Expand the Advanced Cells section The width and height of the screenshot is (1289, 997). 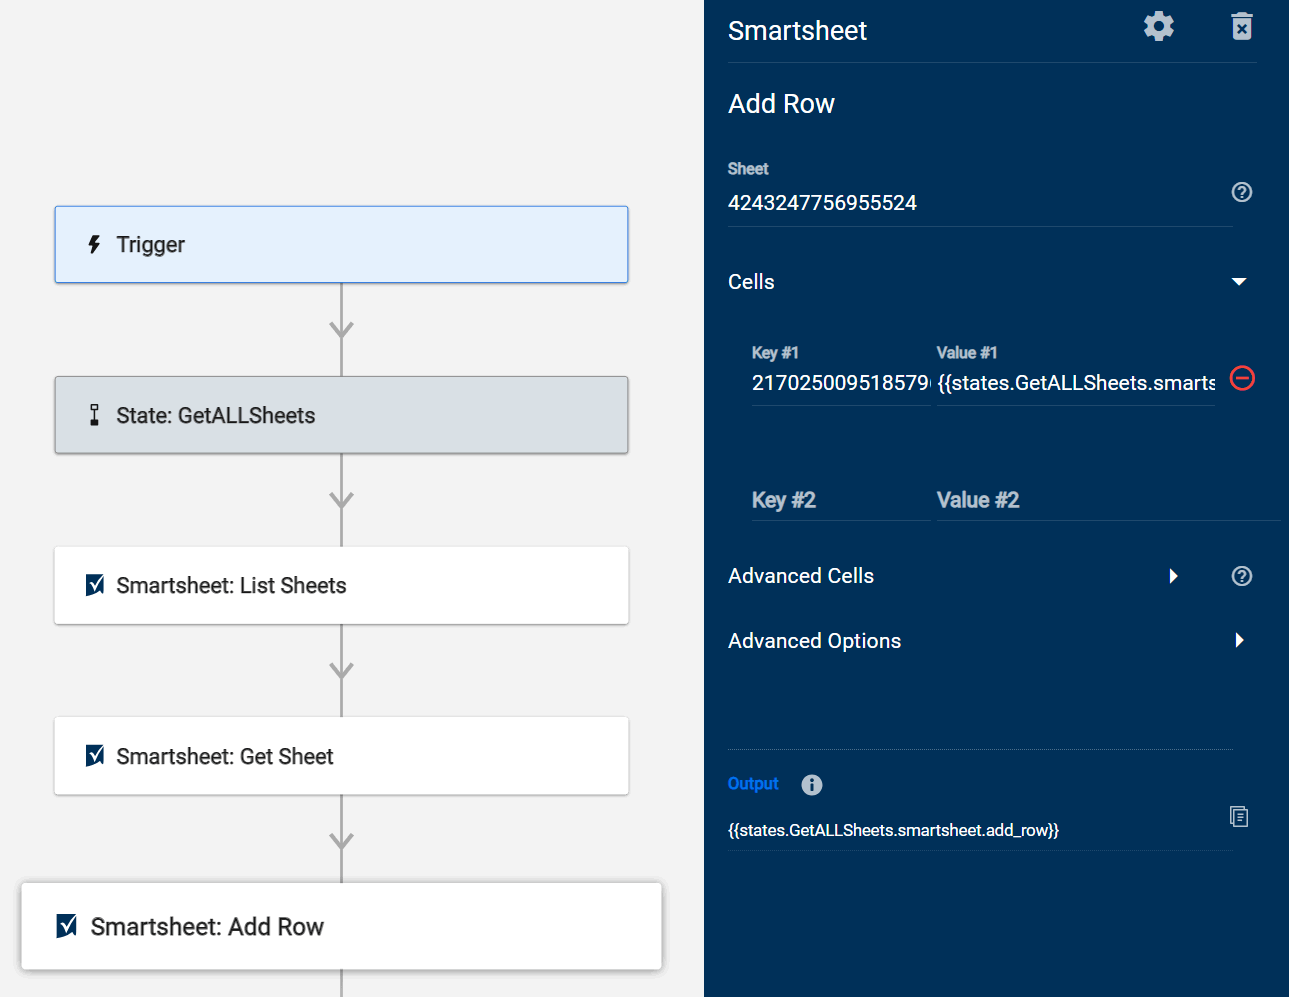click(1173, 576)
